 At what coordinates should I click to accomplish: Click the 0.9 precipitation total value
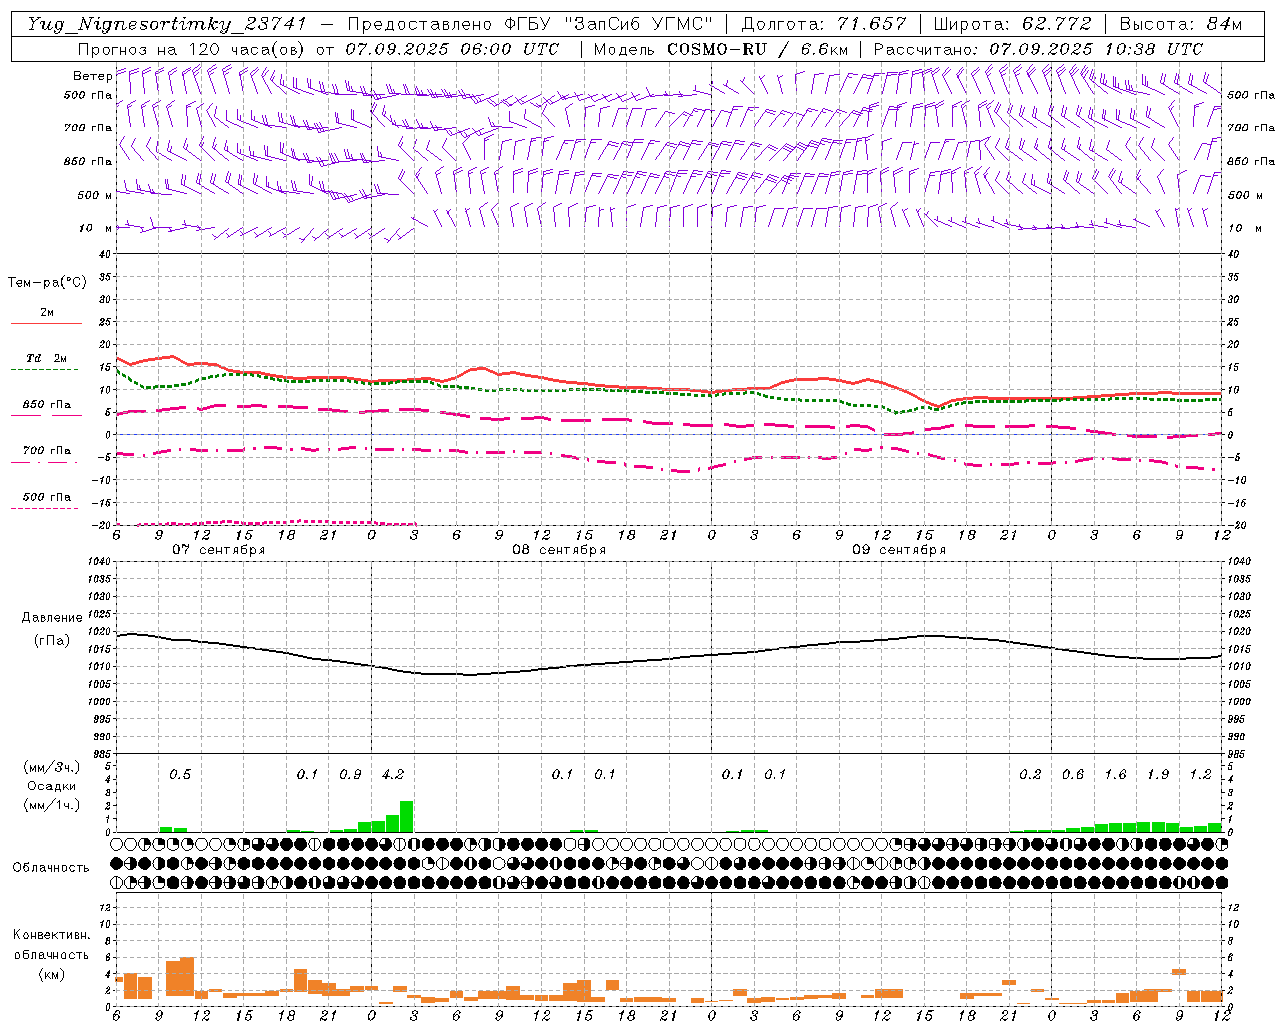coord(350,774)
